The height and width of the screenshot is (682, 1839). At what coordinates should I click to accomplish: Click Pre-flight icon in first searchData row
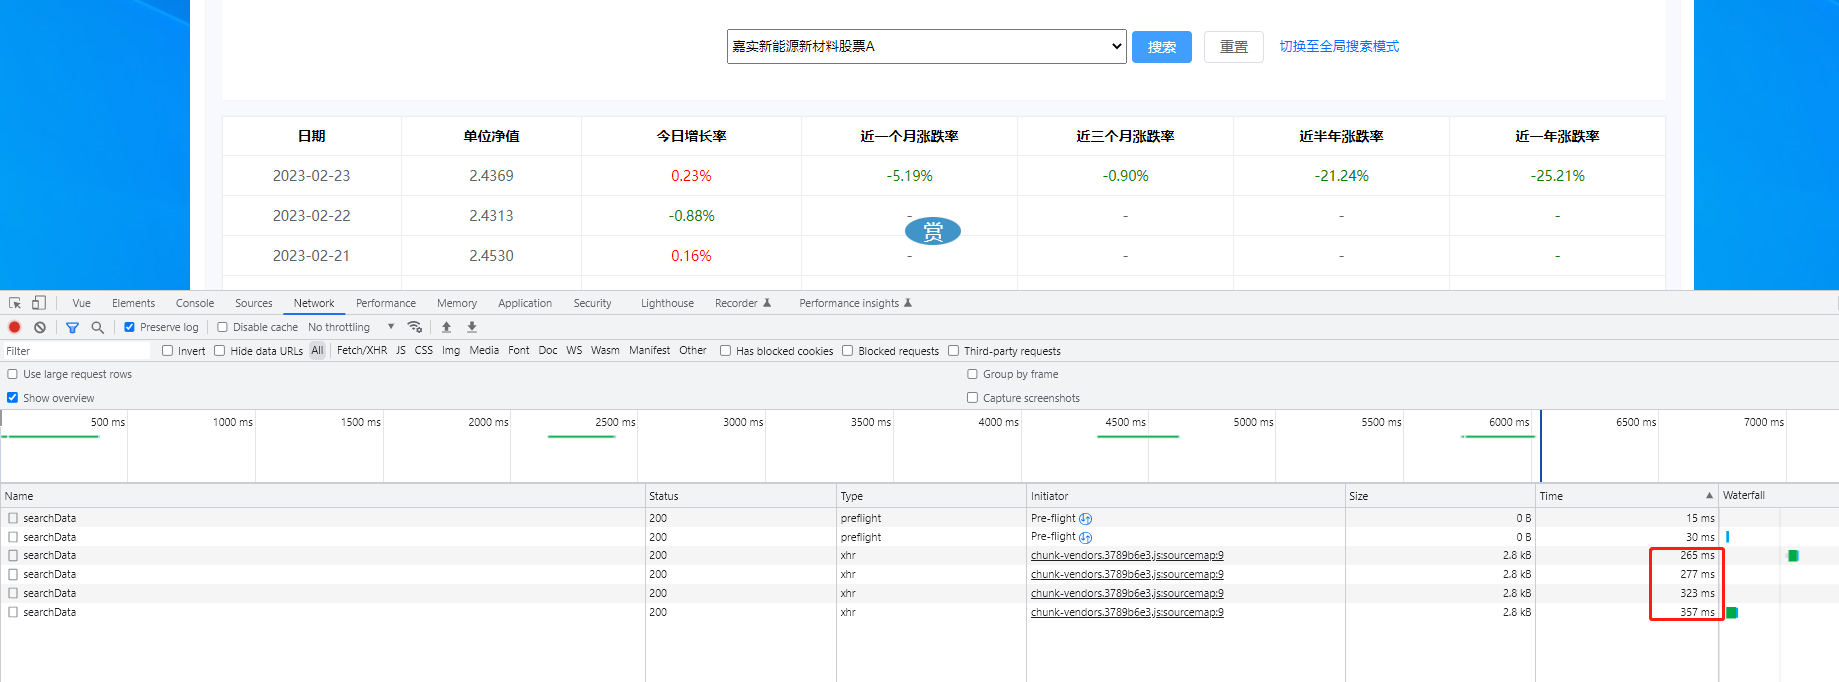[x=1086, y=519]
